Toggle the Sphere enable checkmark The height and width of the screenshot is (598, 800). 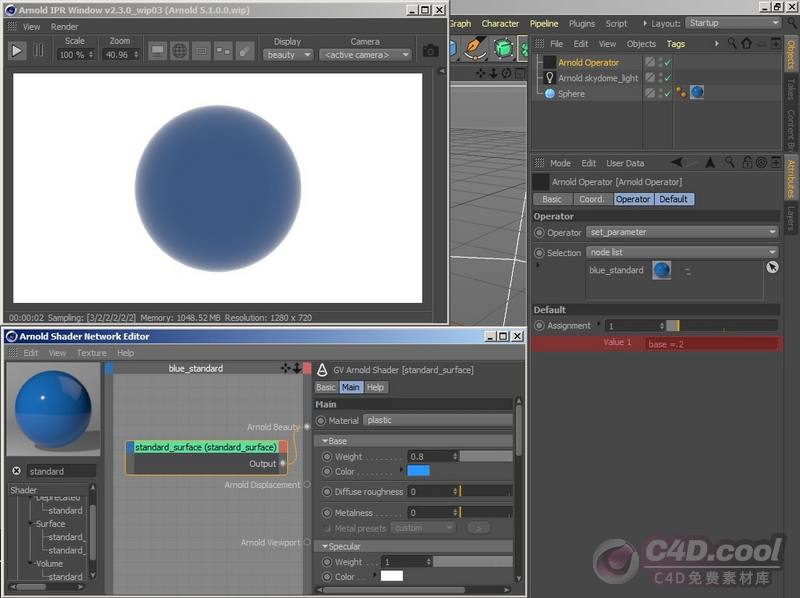point(668,93)
